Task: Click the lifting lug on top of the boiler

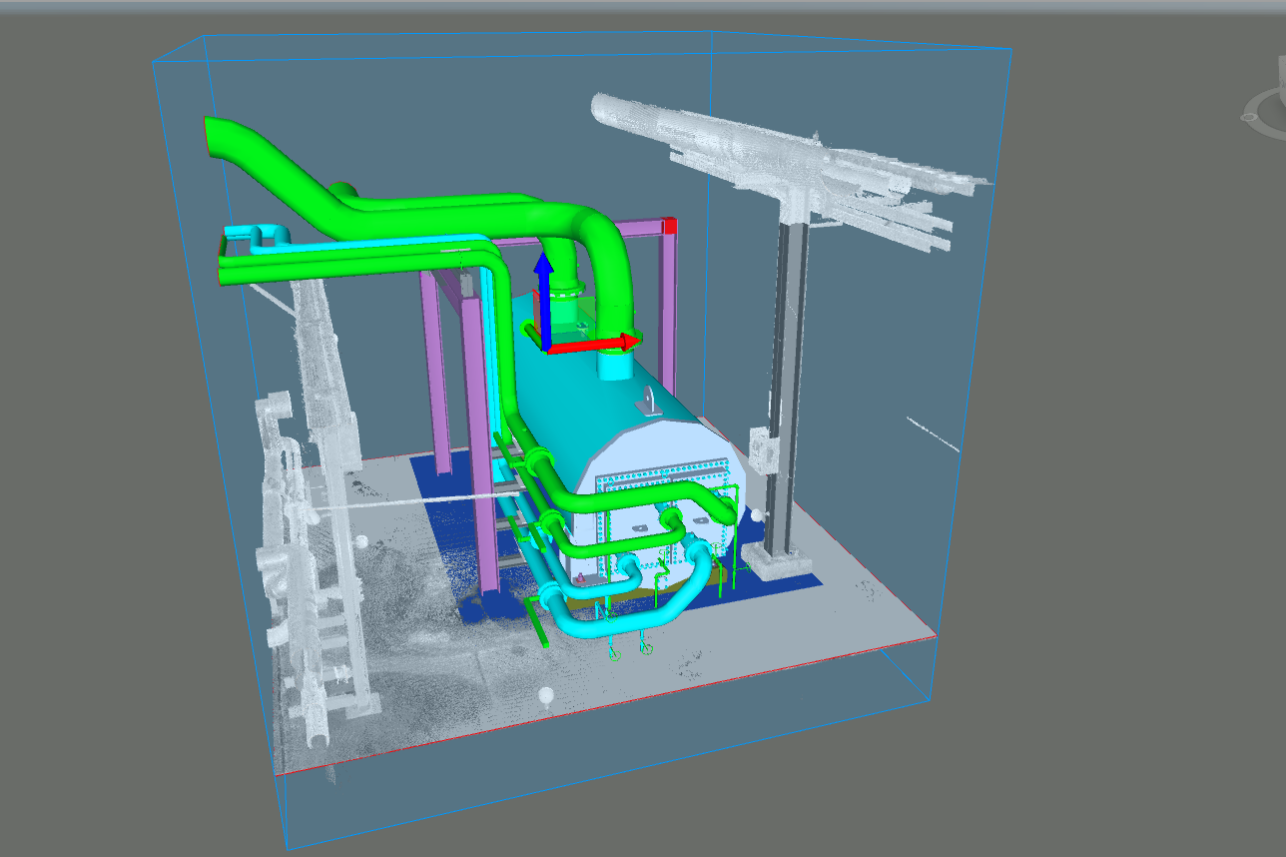Action: [x=650, y=400]
